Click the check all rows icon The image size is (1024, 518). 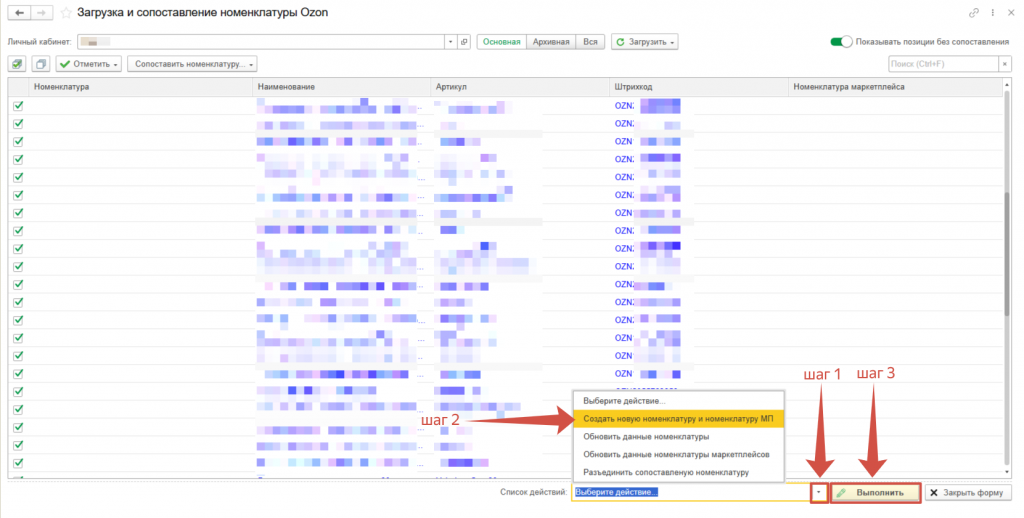pos(18,64)
